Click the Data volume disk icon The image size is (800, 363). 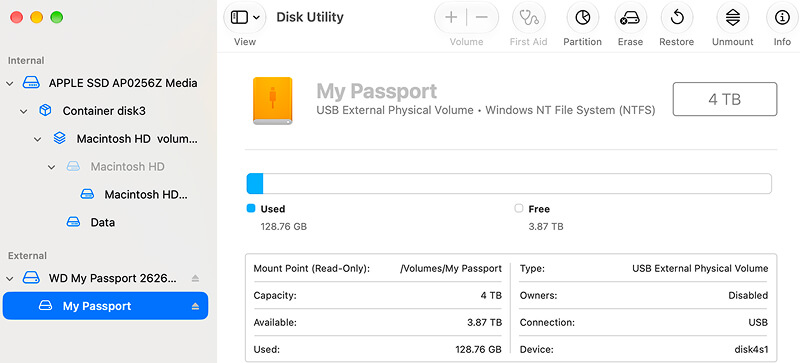tap(73, 222)
